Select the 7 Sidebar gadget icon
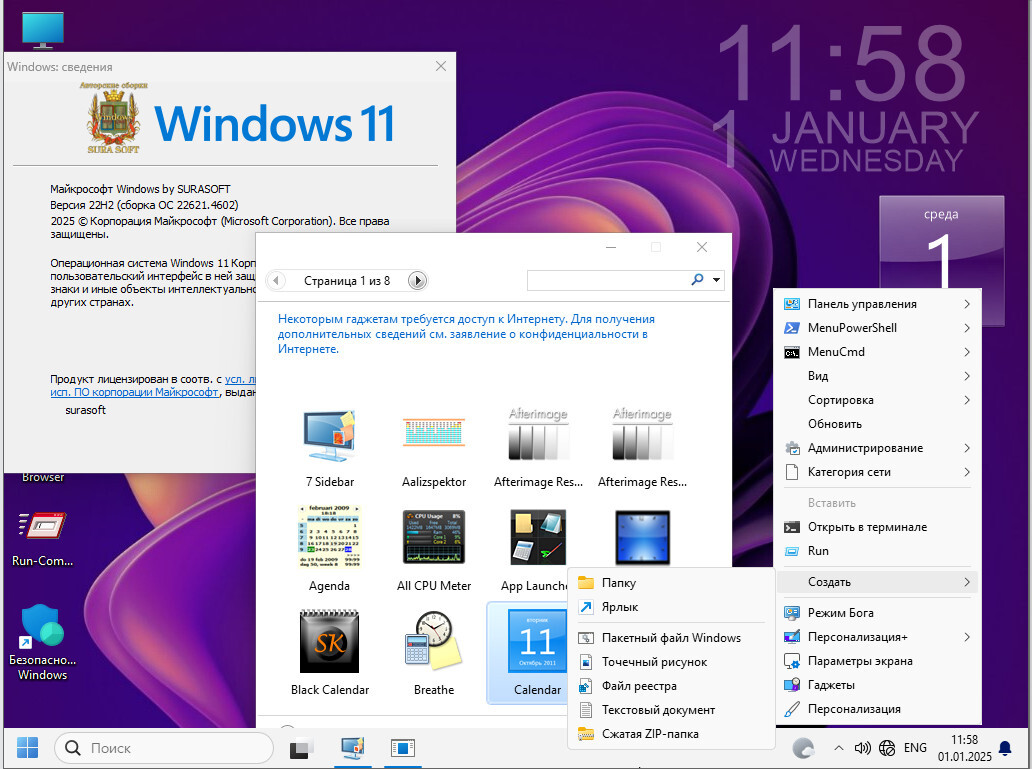 point(330,435)
